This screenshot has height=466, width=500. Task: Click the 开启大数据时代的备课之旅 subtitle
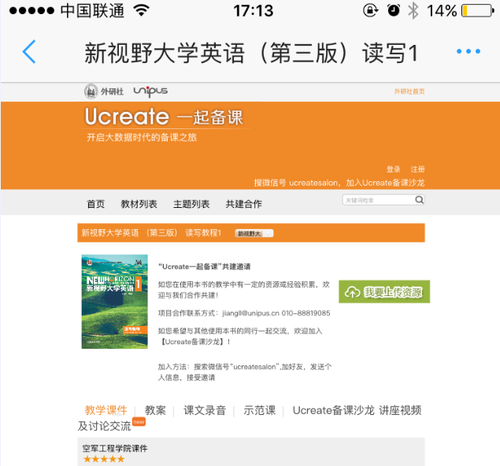142,137
